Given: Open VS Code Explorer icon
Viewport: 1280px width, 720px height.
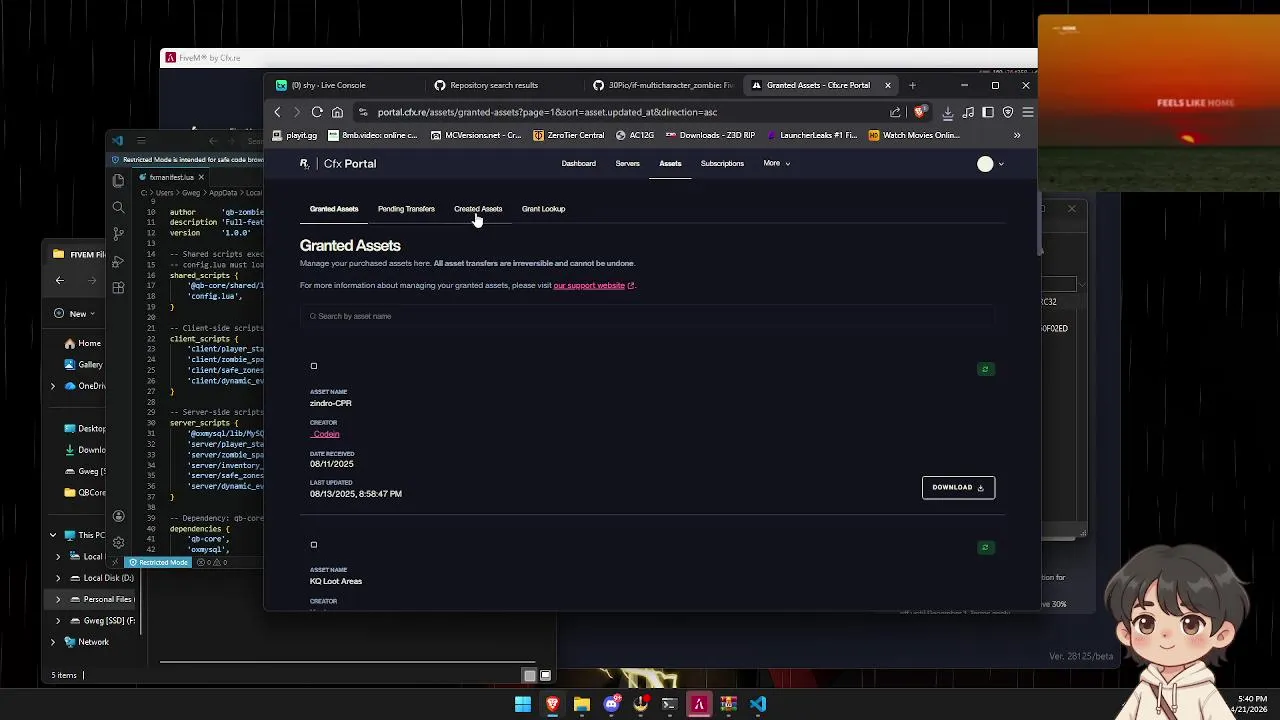Looking at the screenshot, I should (118, 180).
